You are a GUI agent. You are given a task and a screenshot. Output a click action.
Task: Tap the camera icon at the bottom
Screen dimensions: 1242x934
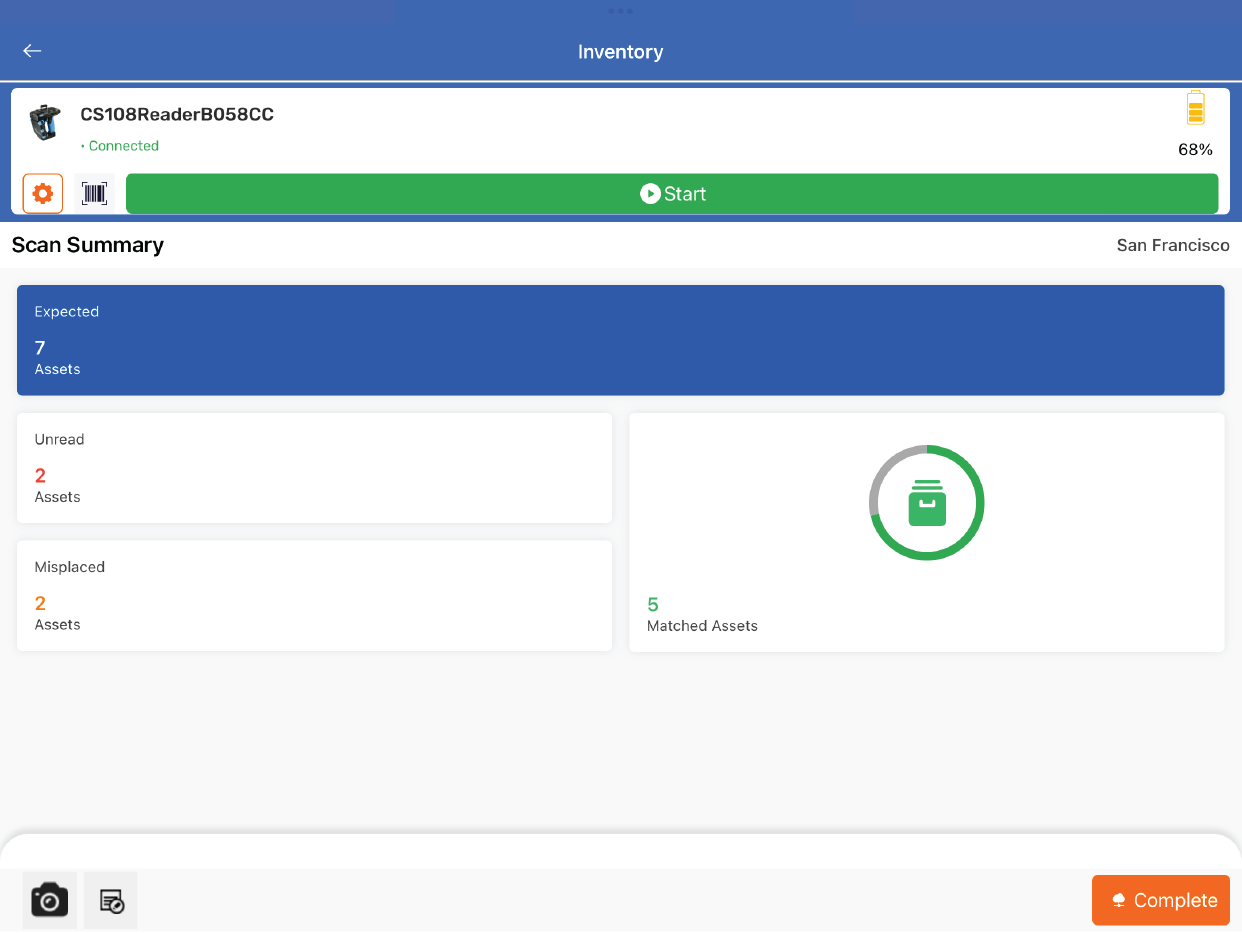pos(50,900)
